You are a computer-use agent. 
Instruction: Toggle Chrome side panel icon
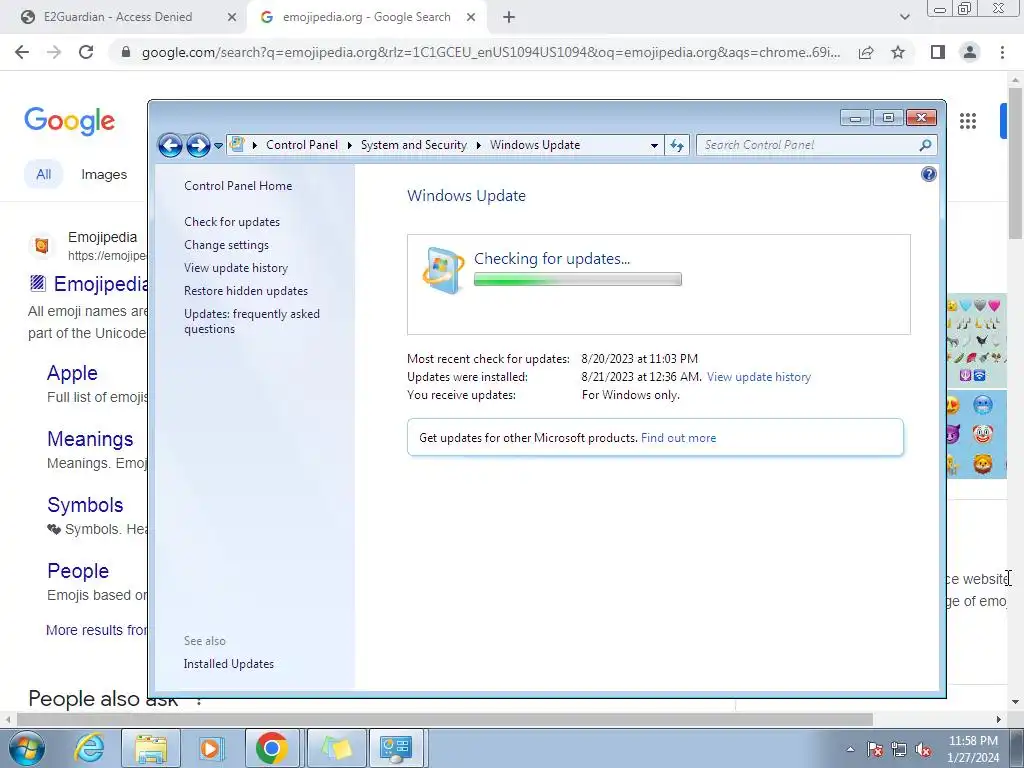(938, 52)
